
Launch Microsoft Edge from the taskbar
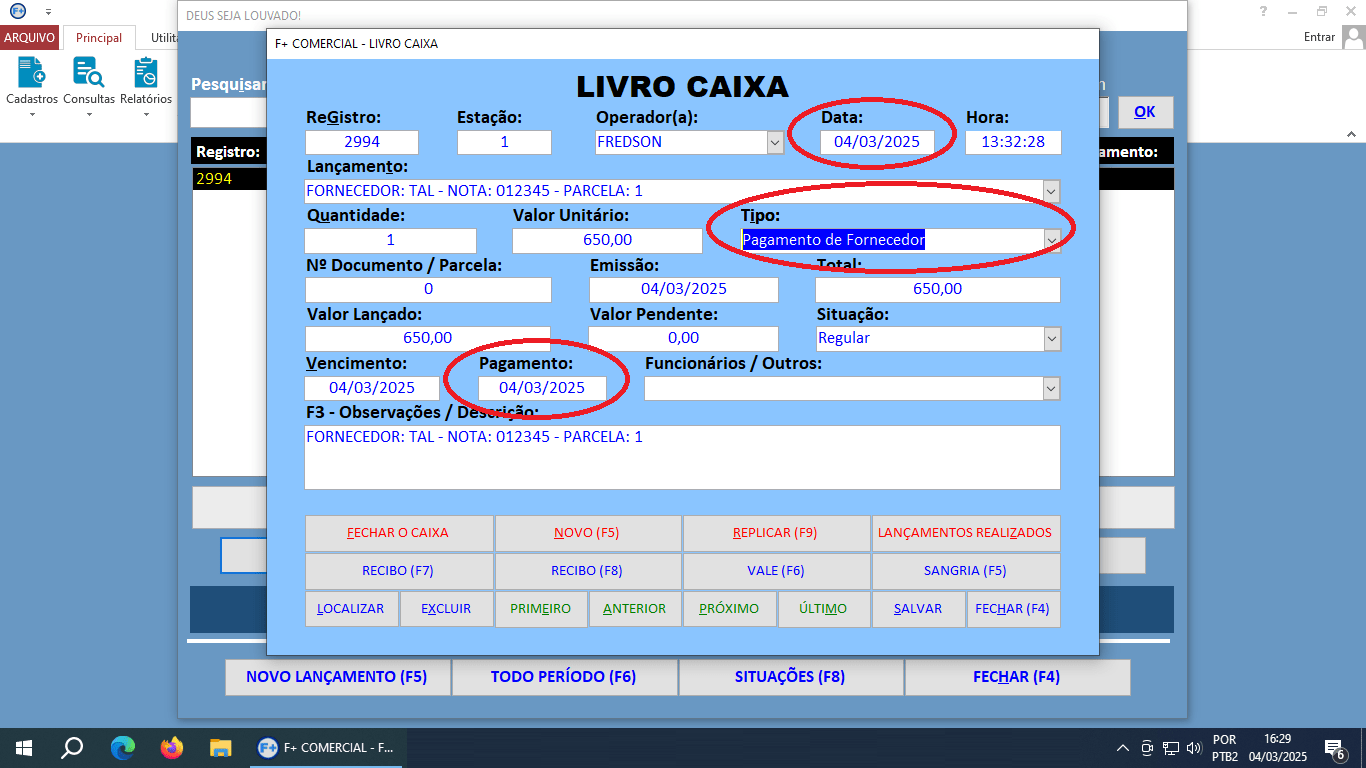click(122, 747)
